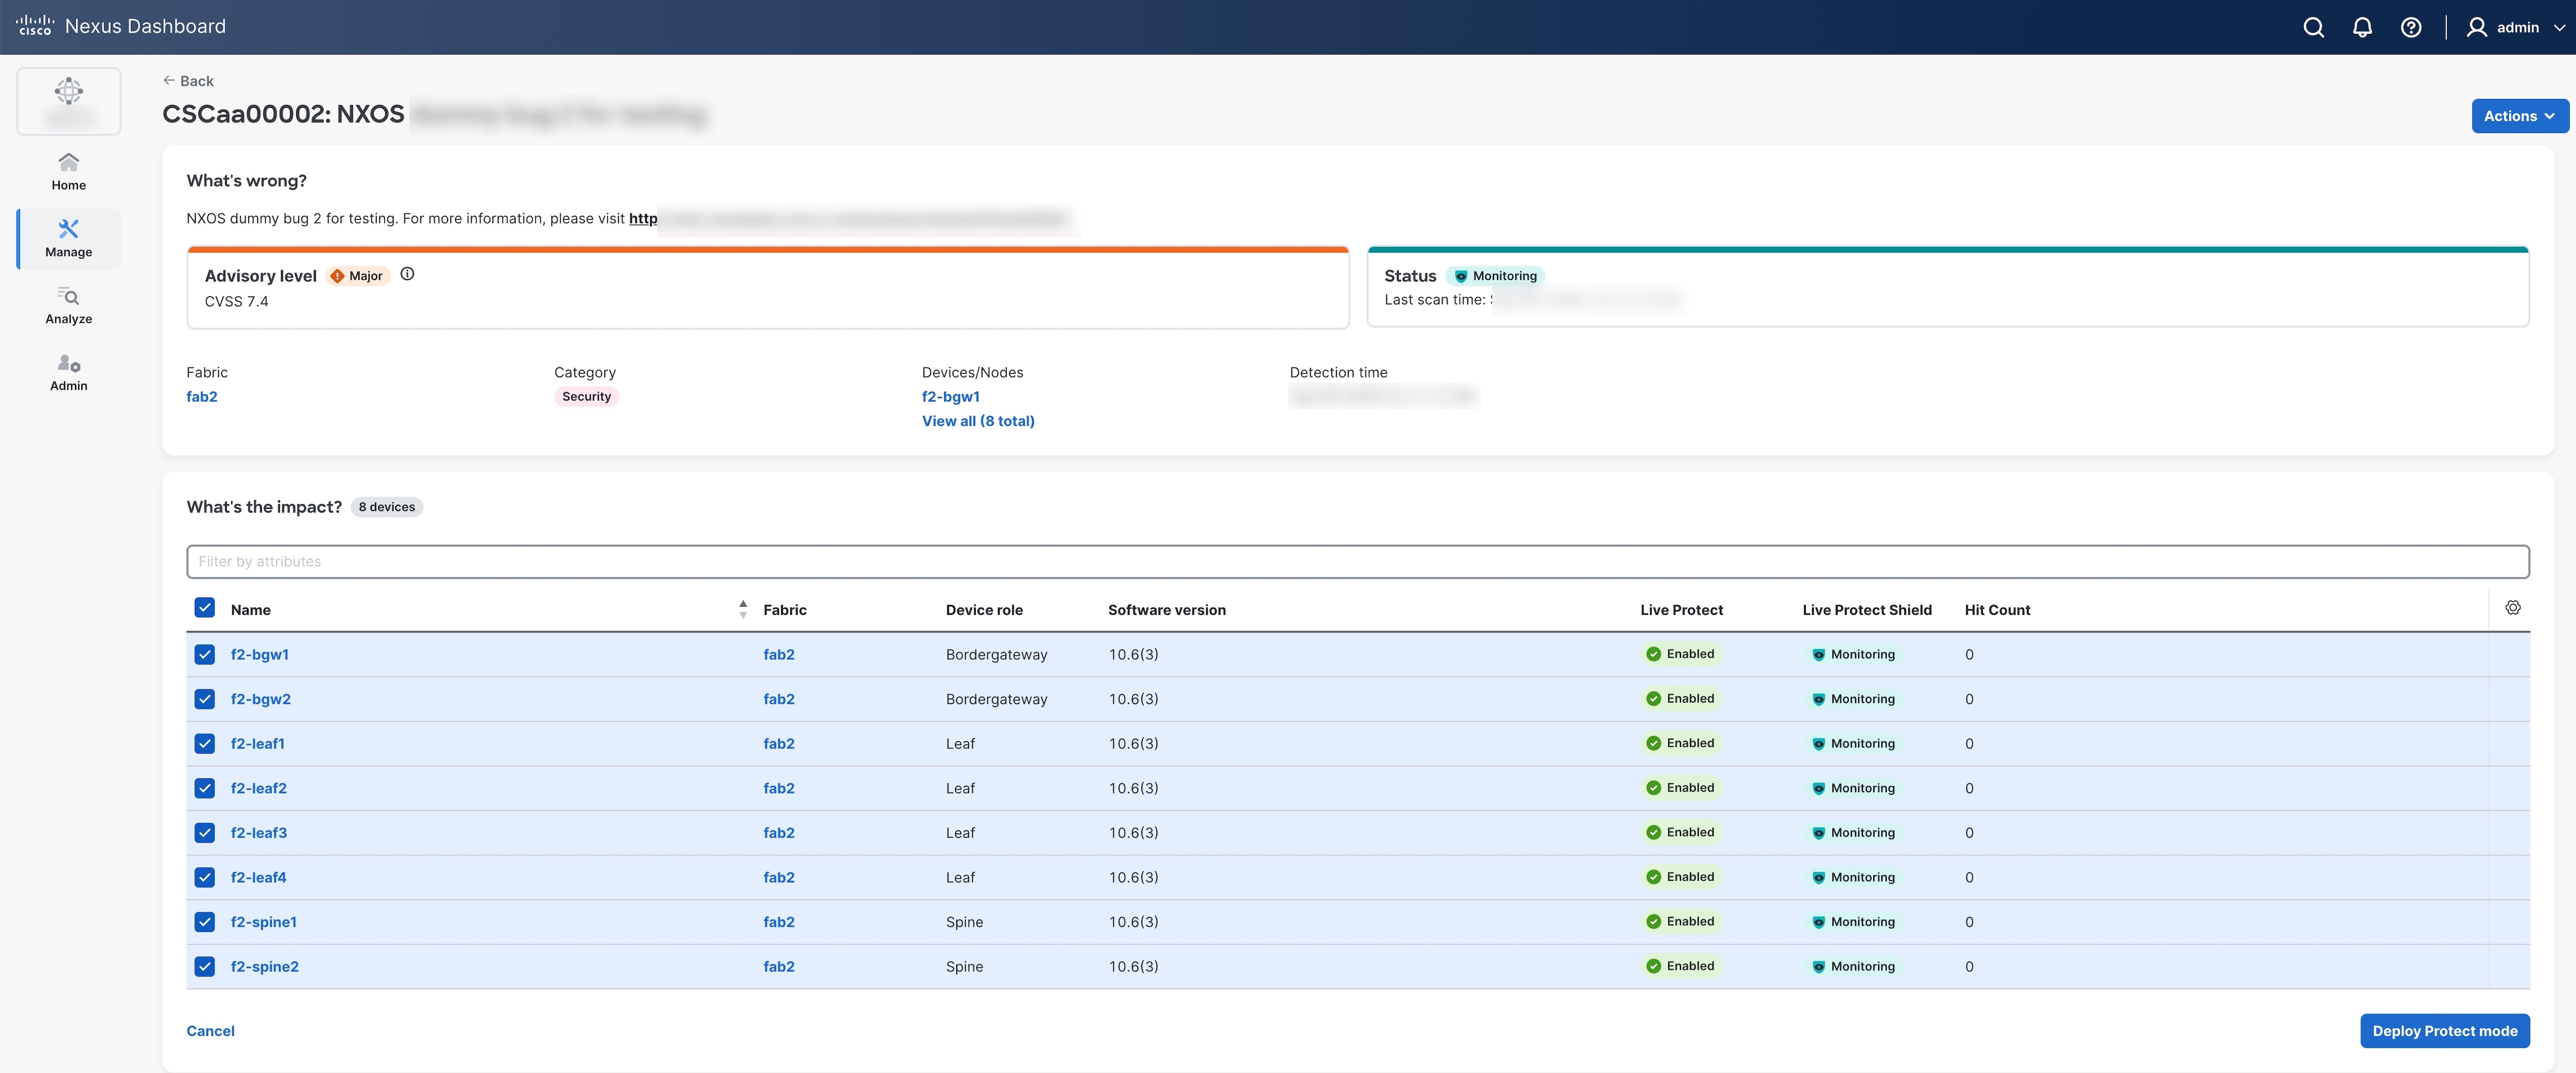Click the Back arrow icon
The height and width of the screenshot is (1073, 2576).
tap(169, 80)
